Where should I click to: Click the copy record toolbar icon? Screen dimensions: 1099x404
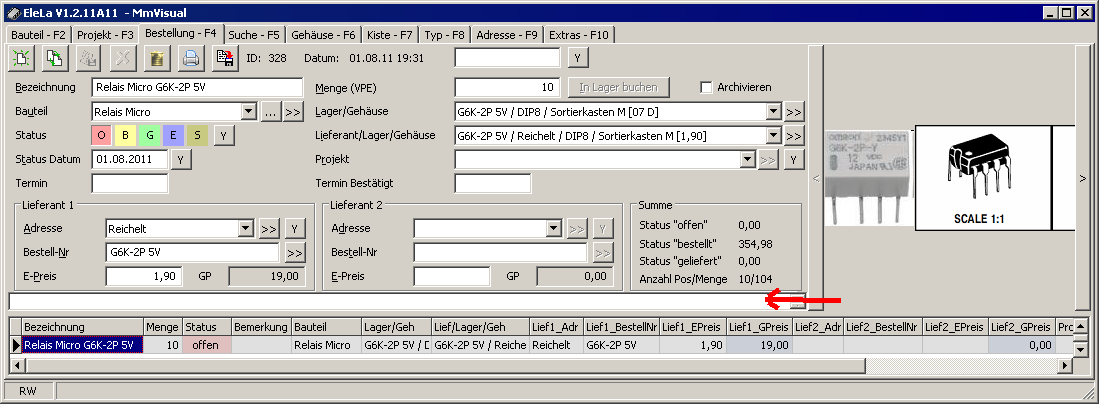click(55, 58)
